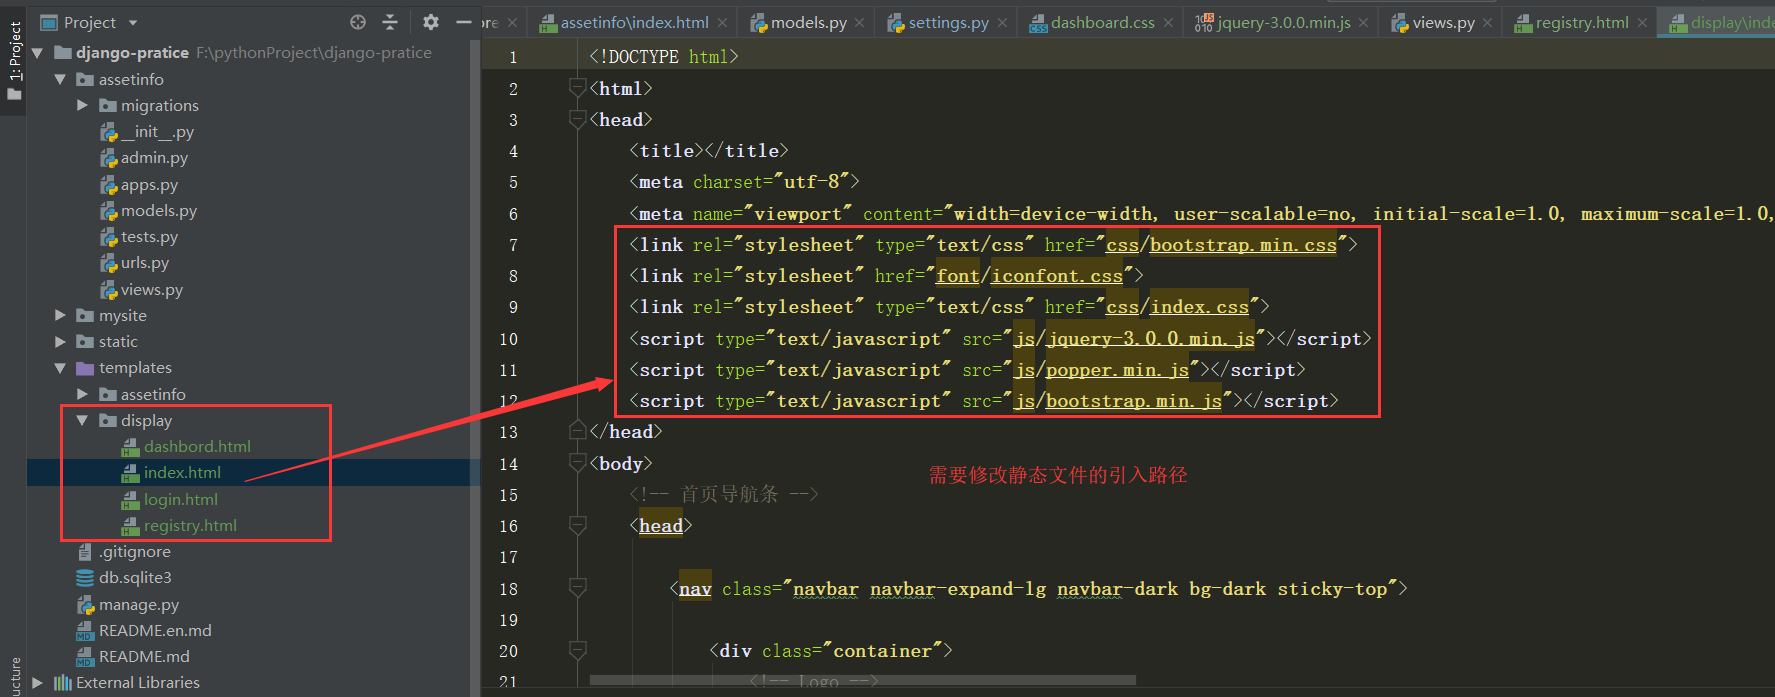Open urls.py file
This screenshot has width=1775, height=697.
pyautogui.click(x=145, y=263)
